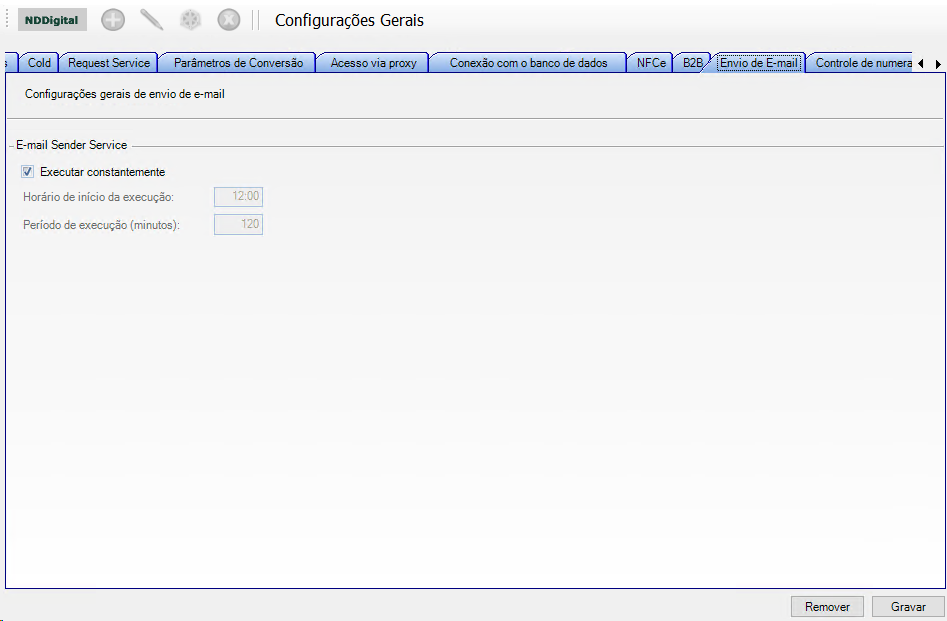This screenshot has width=947, height=621.
Task: Select the Envio de E-mail tab
Action: [758, 63]
